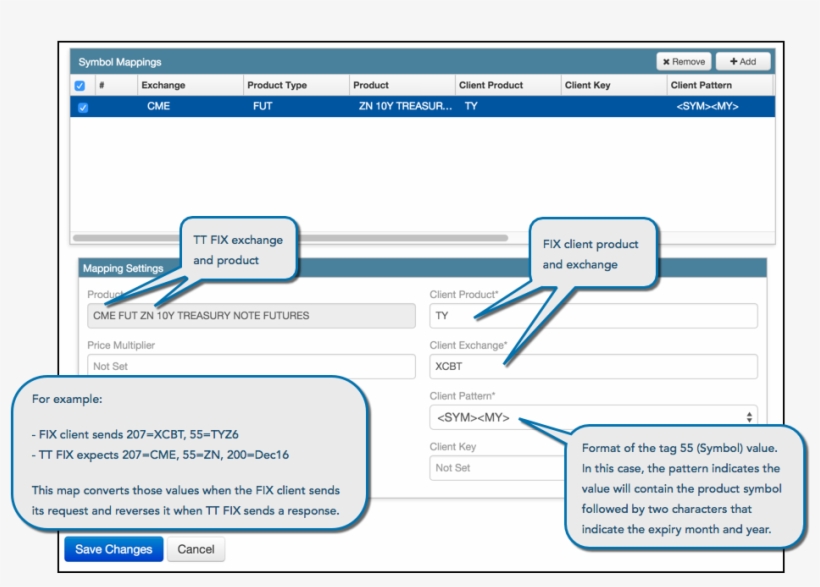820x587 pixels.
Task: Sort by the Client Pattern column header
Action: tap(701, 86)
